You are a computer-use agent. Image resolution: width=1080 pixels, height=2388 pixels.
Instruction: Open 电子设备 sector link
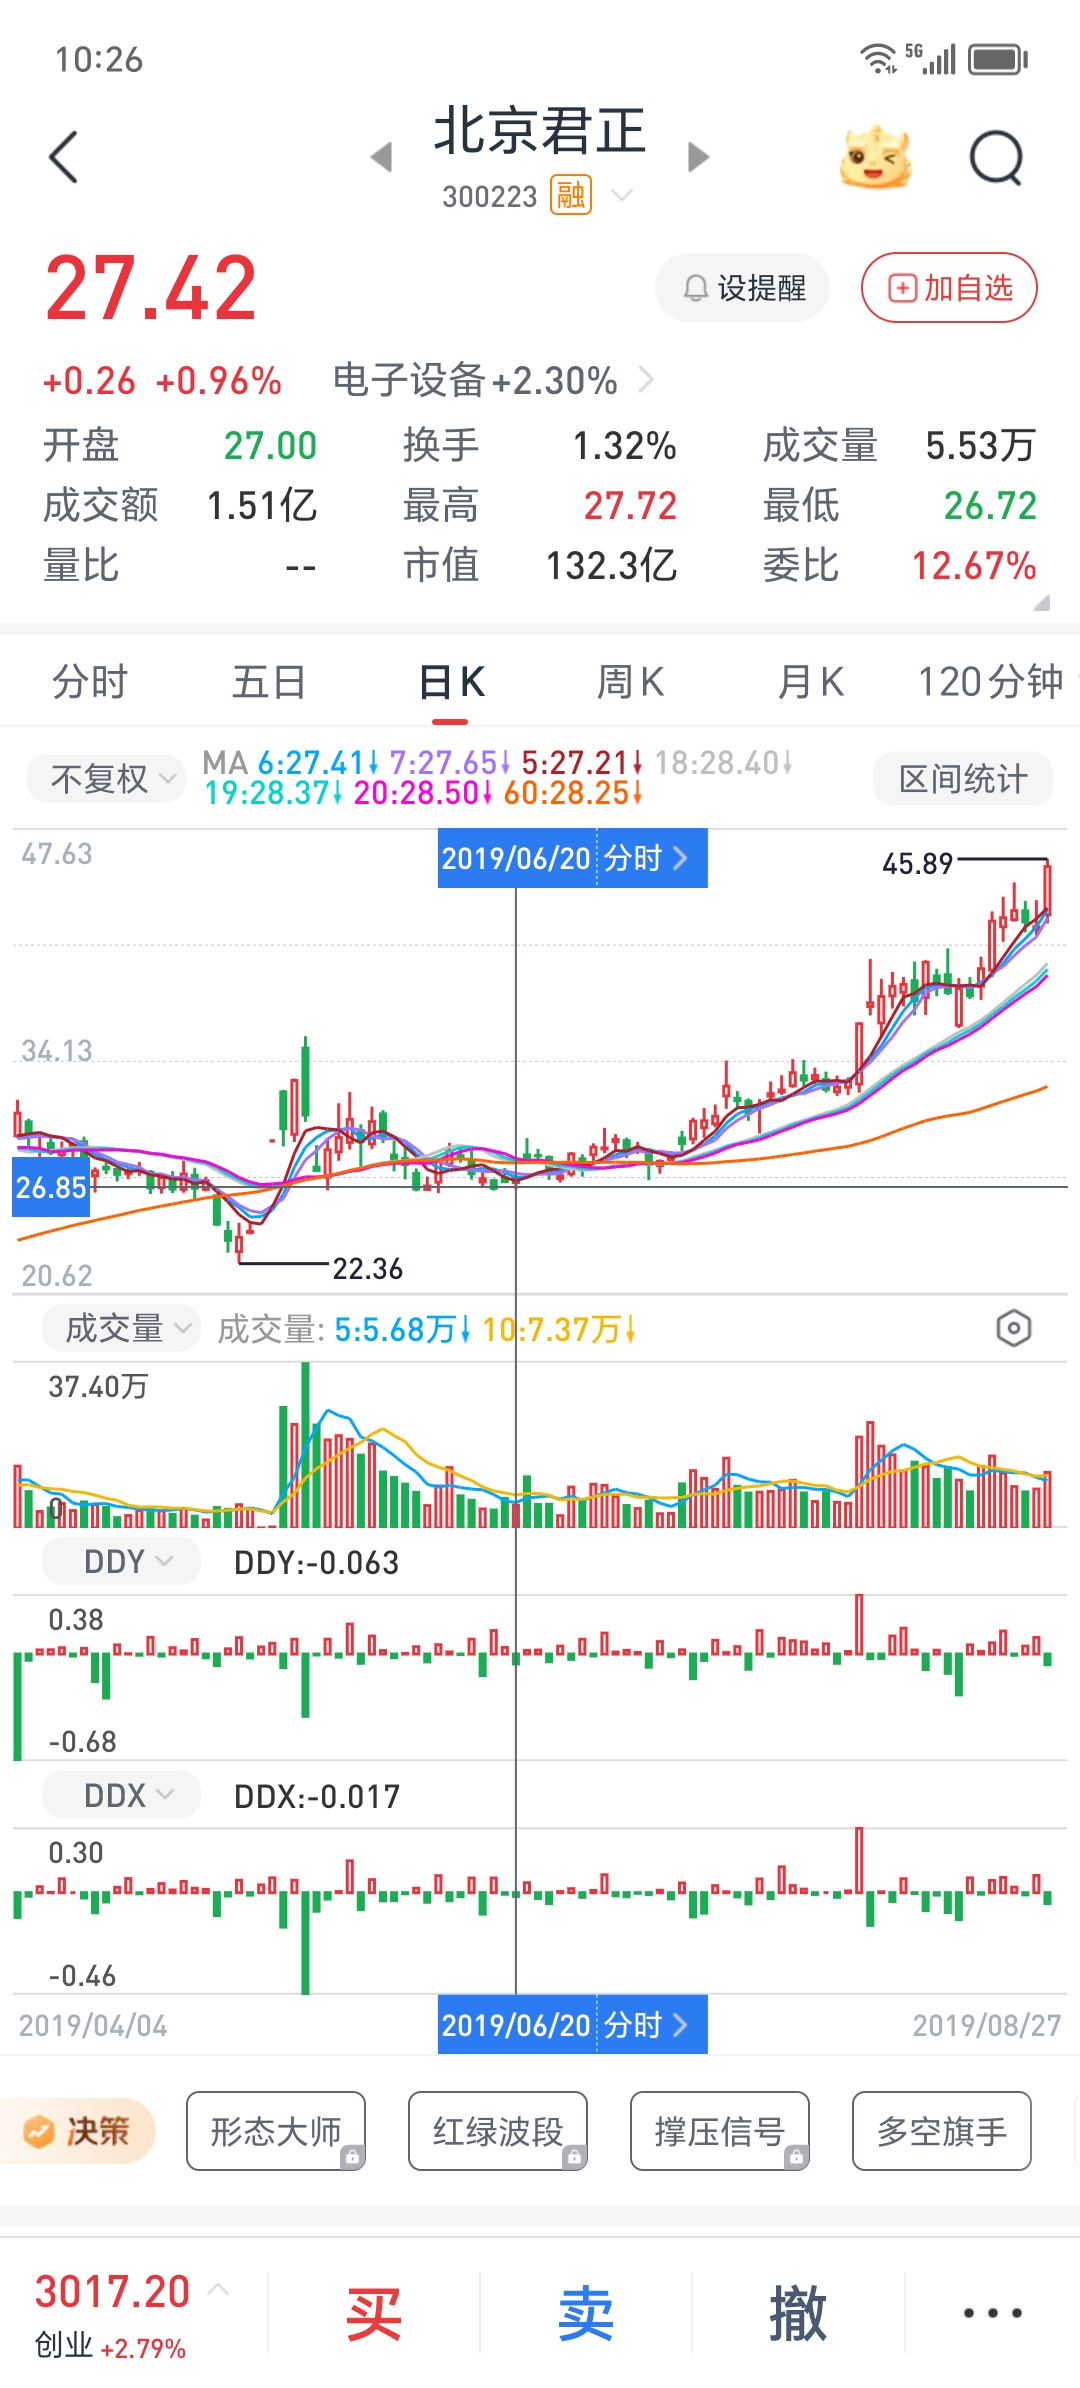(493, 381)
